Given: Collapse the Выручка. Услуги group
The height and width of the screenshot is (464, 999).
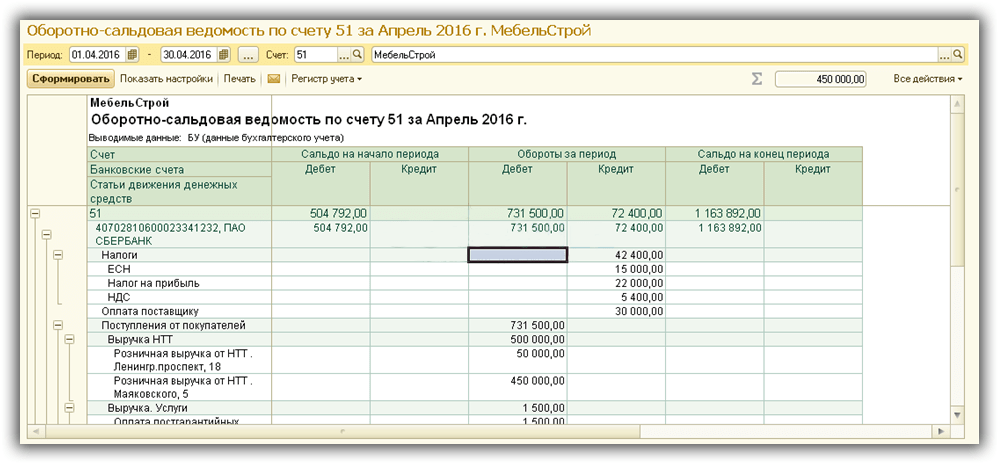Looking at the screenshot, I should (68, 408).
